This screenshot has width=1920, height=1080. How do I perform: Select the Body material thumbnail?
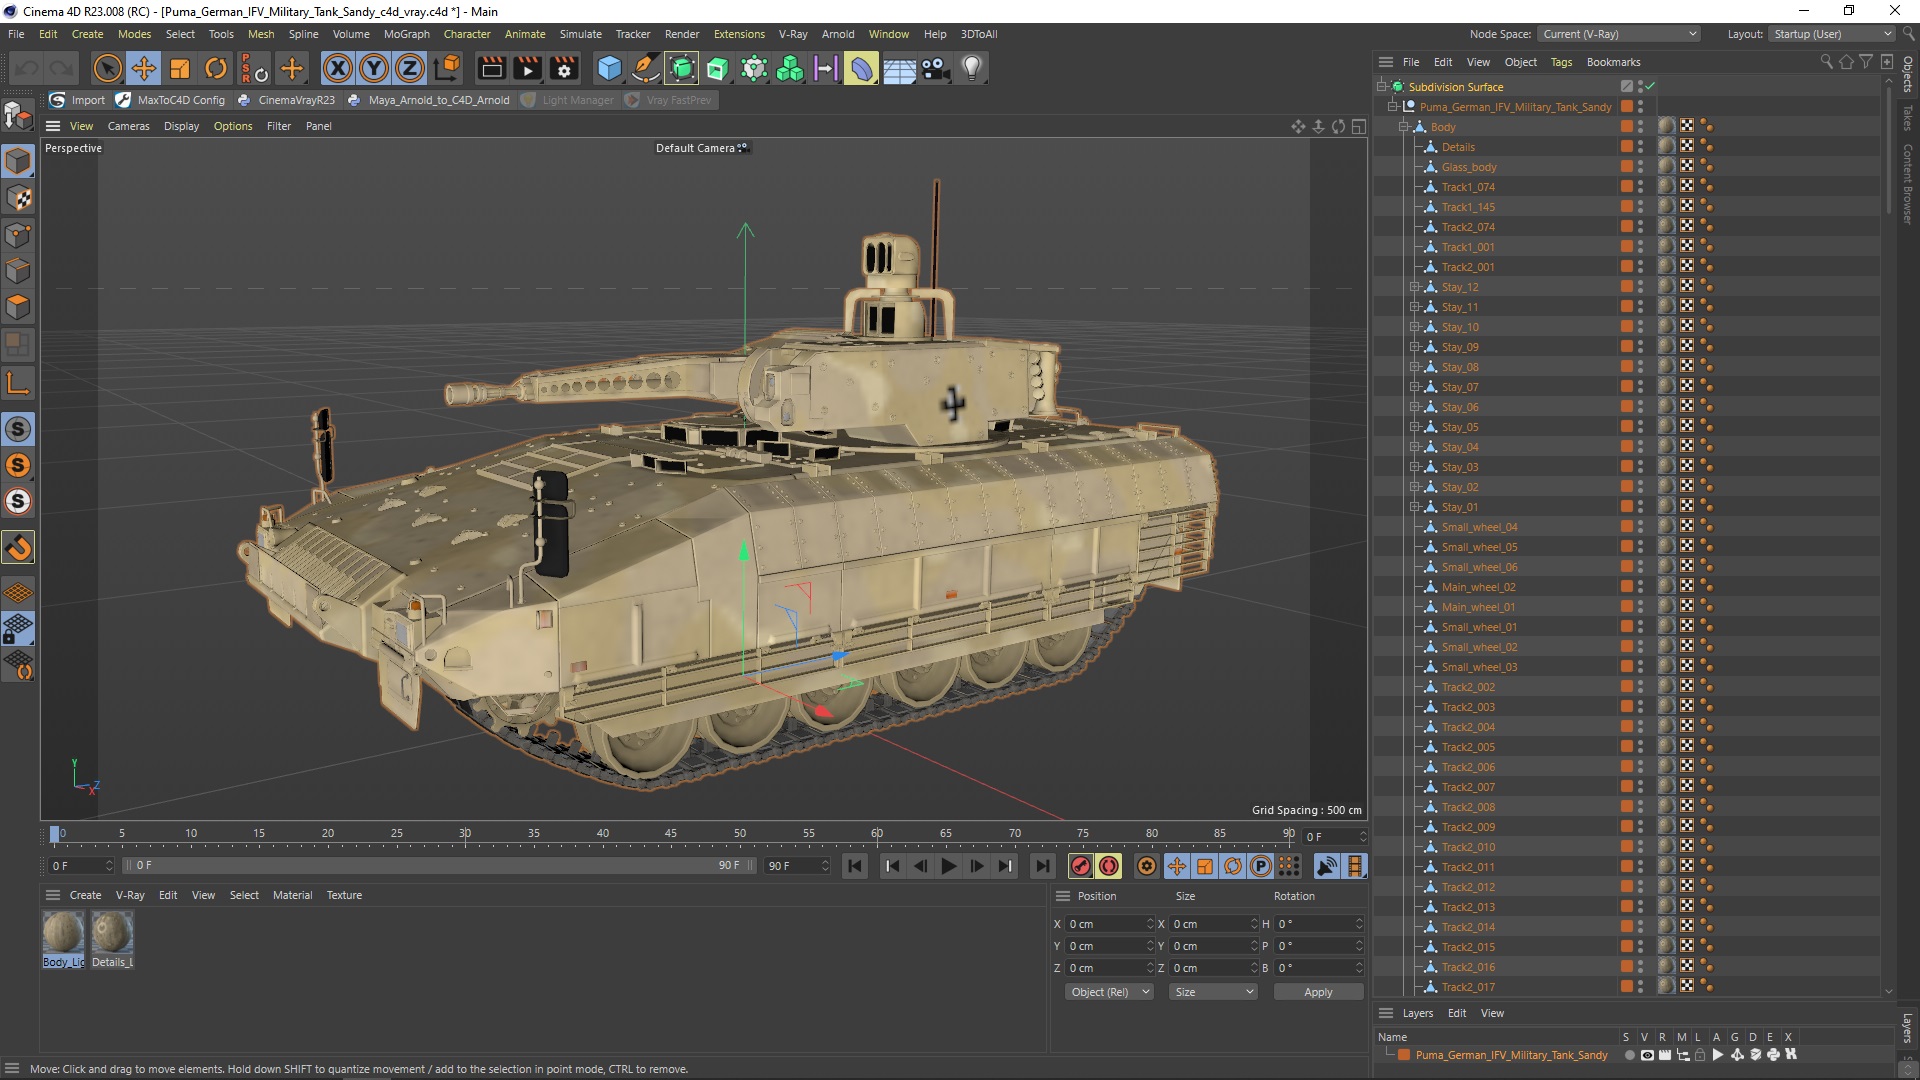(x=63, y=938)
